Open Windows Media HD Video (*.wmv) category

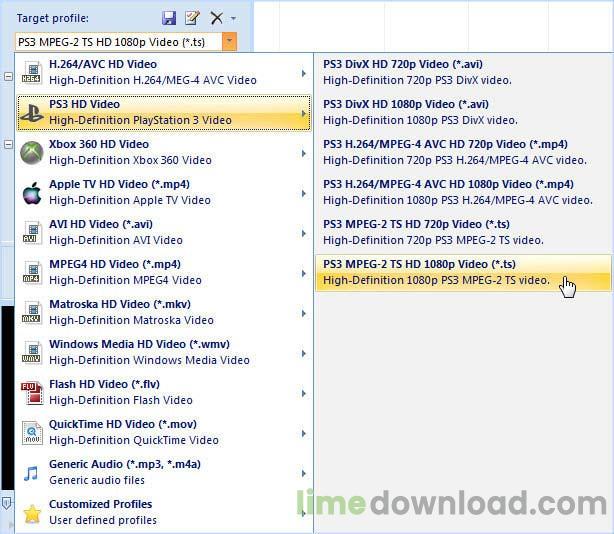(164, 353)
